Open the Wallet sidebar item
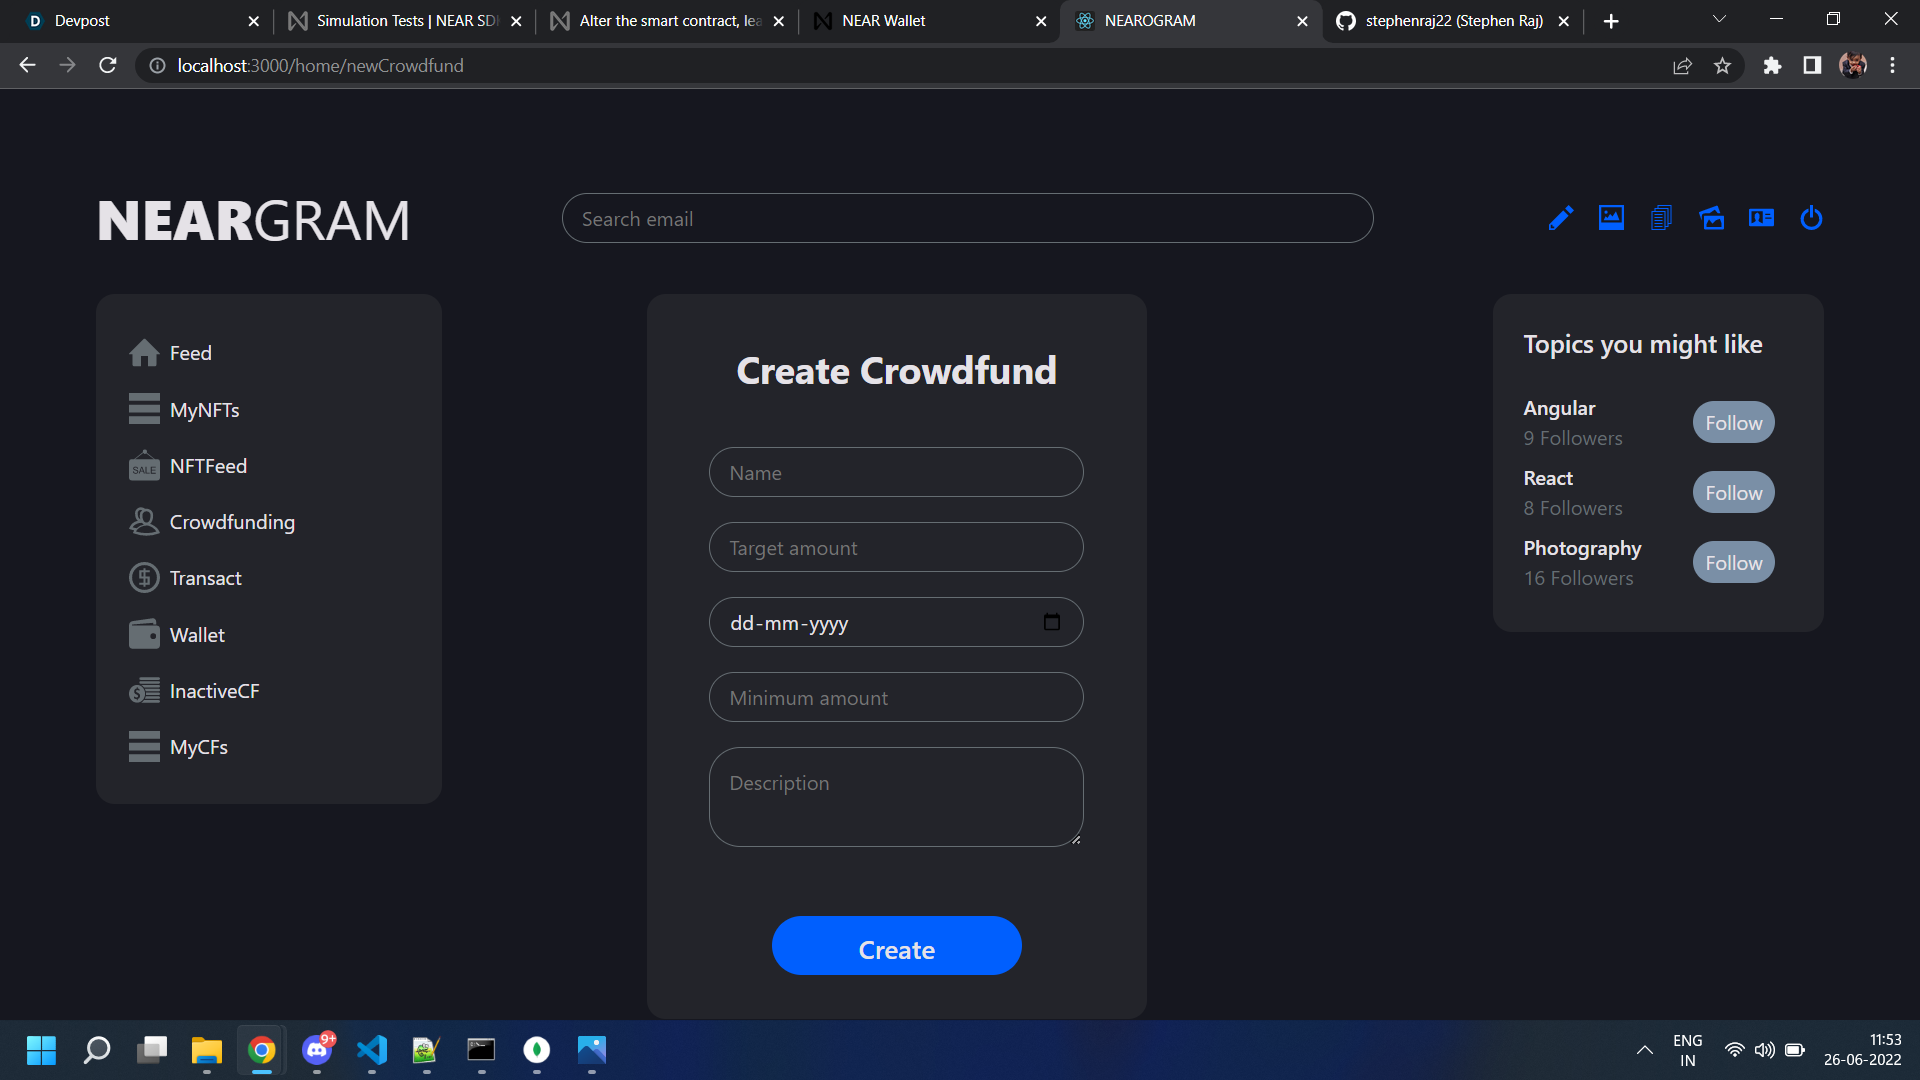 click(197, 635)
